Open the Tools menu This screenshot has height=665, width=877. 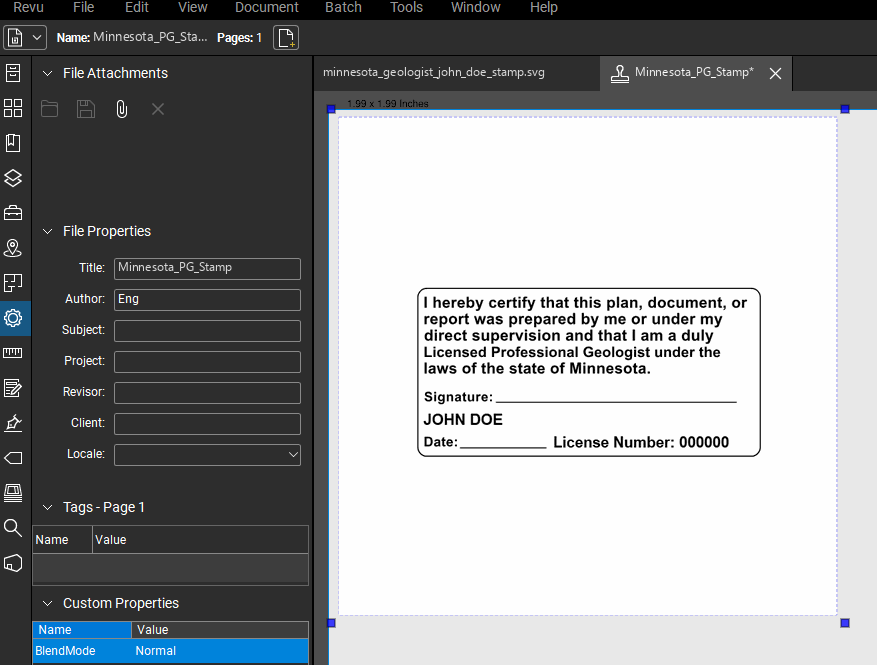click(x=406, y=7)
